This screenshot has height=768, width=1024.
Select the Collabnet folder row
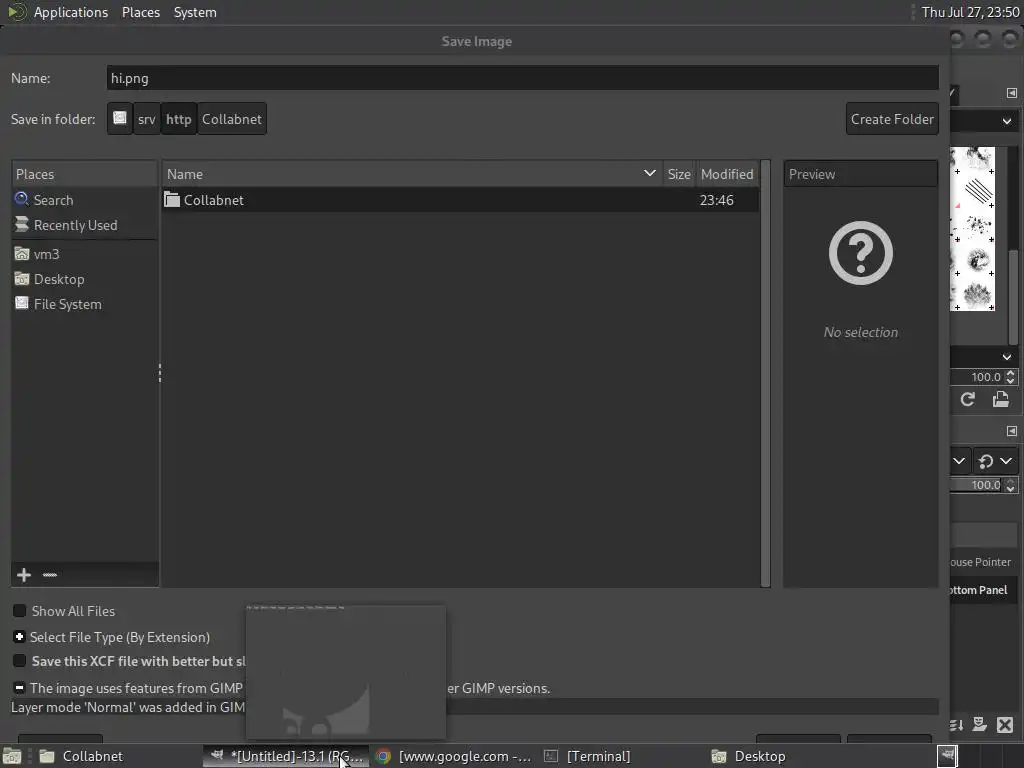tap(460, 199)
